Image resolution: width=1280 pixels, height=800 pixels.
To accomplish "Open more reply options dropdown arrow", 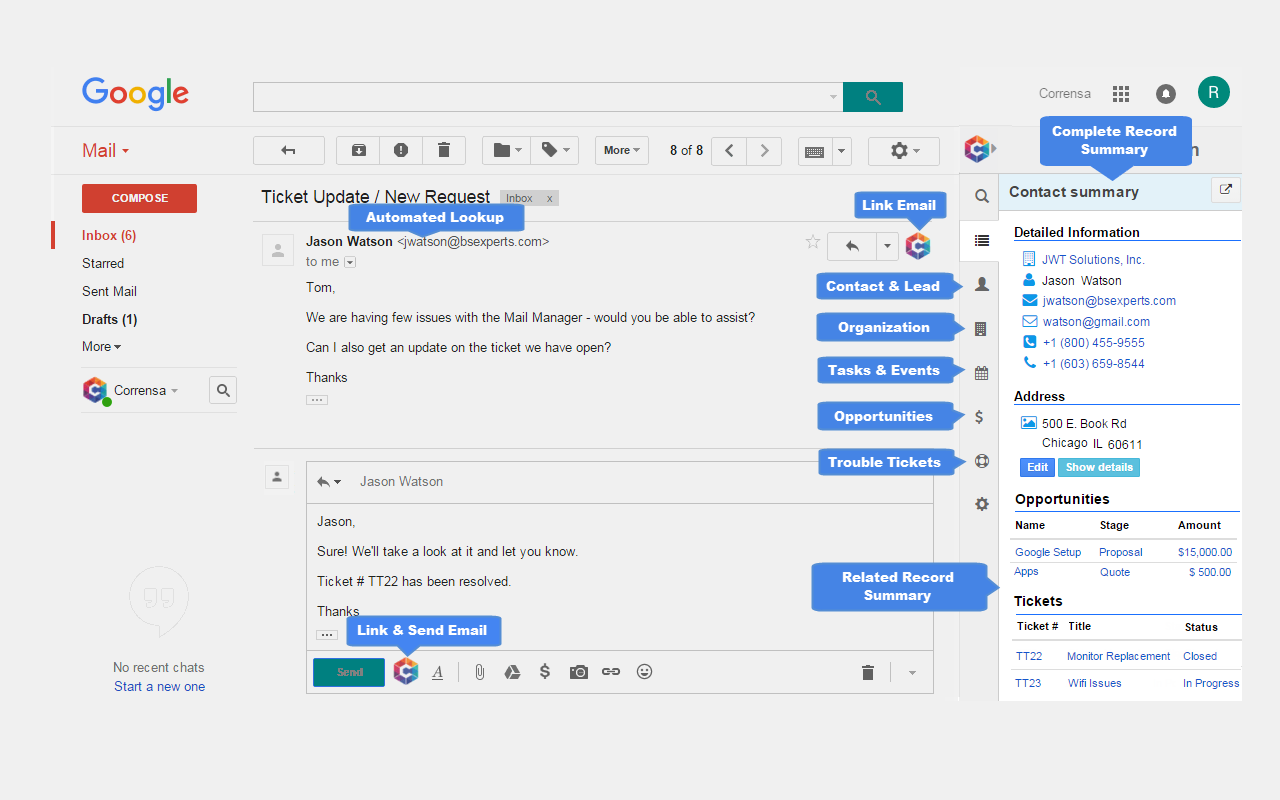I will pyautogui.click(x=912, y=673).
